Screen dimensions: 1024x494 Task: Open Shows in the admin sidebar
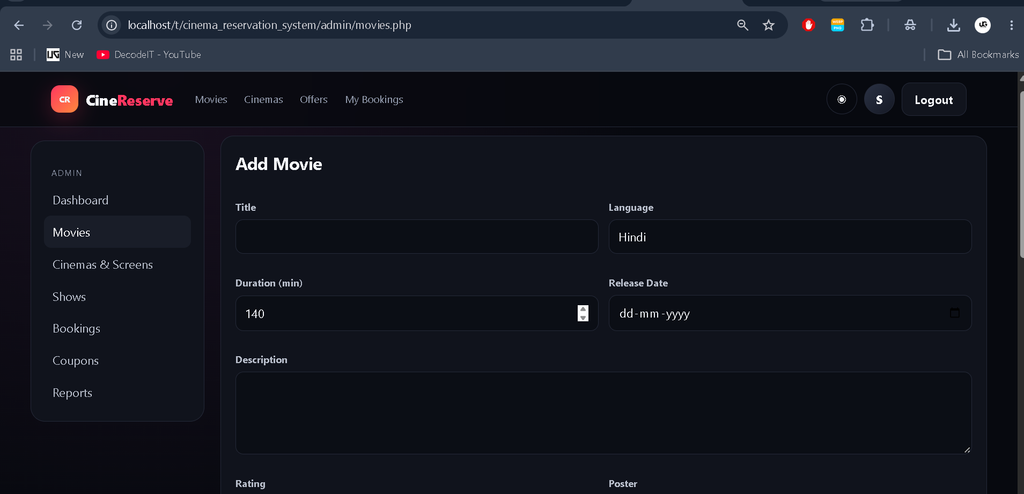(x=118, y=297)
